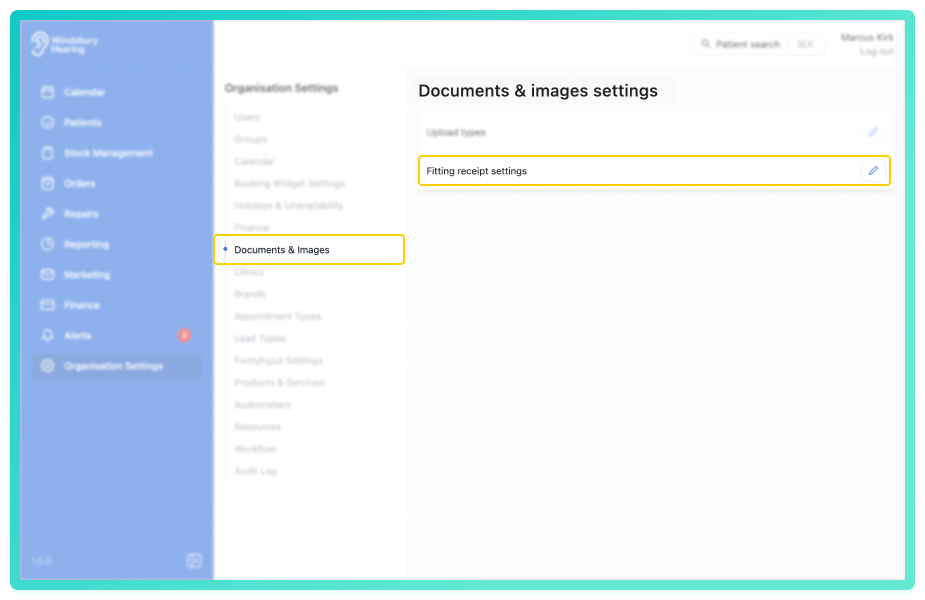Open Reporting in the sidebar
Viewport: 925px width, 600px height.
[x=87, y=244]
